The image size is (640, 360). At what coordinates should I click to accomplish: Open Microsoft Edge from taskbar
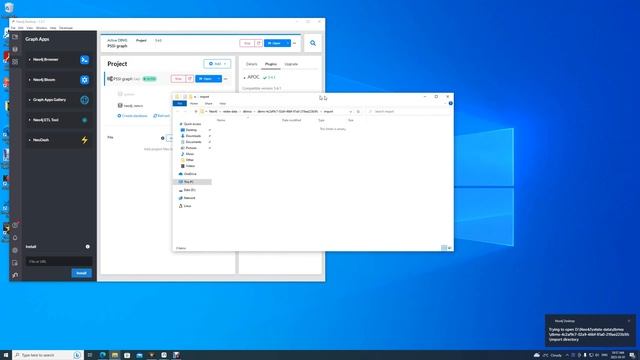pos(102,355)
